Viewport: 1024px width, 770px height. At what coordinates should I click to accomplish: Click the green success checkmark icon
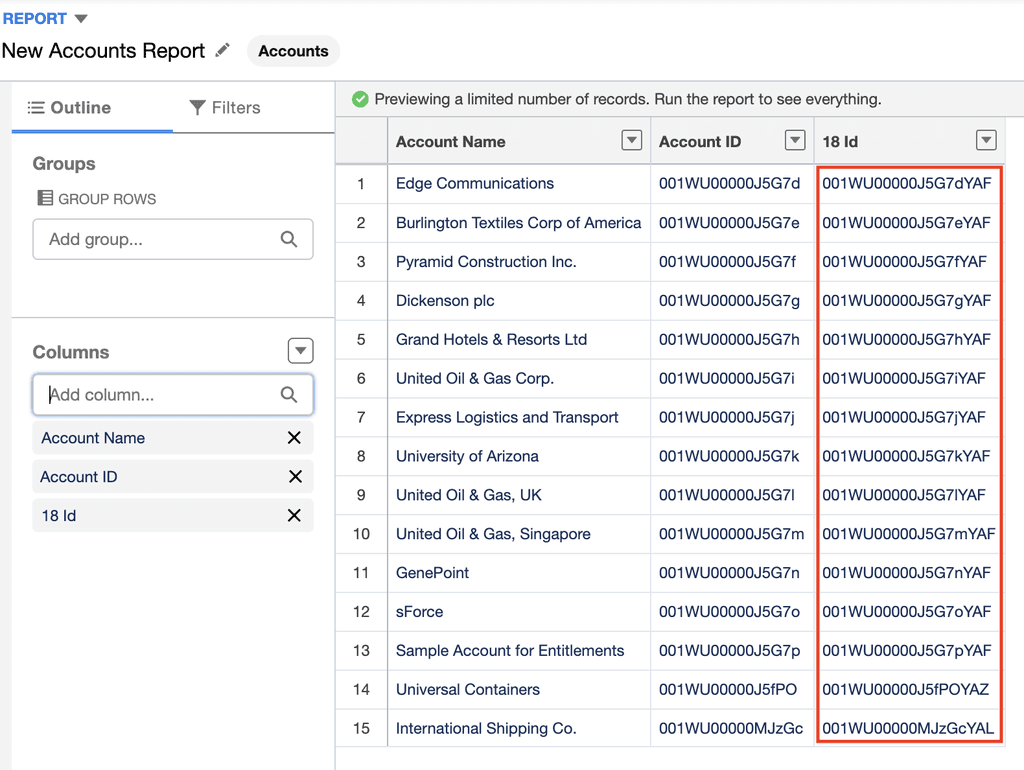pyautogui.click(x=360, y=99)
